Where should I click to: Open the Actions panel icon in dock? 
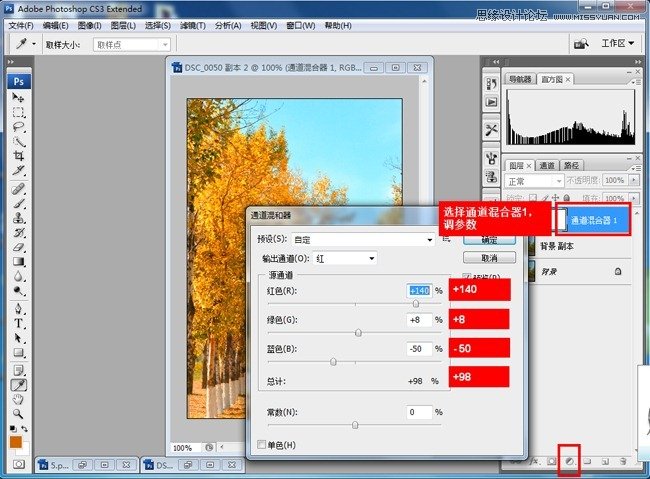pos(492,102)
